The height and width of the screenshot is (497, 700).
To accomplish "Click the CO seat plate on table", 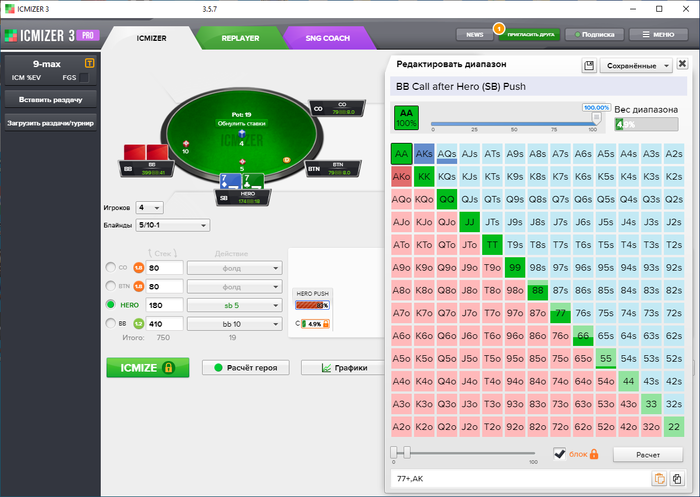I will coord(338,108).
